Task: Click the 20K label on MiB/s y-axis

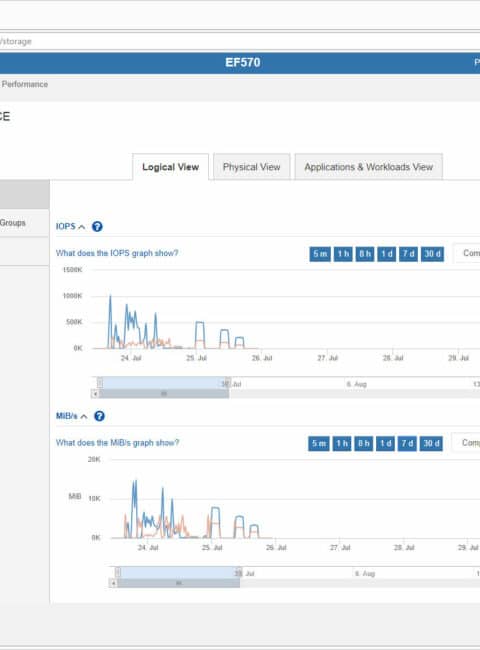Action: click(x=94, y=459)
